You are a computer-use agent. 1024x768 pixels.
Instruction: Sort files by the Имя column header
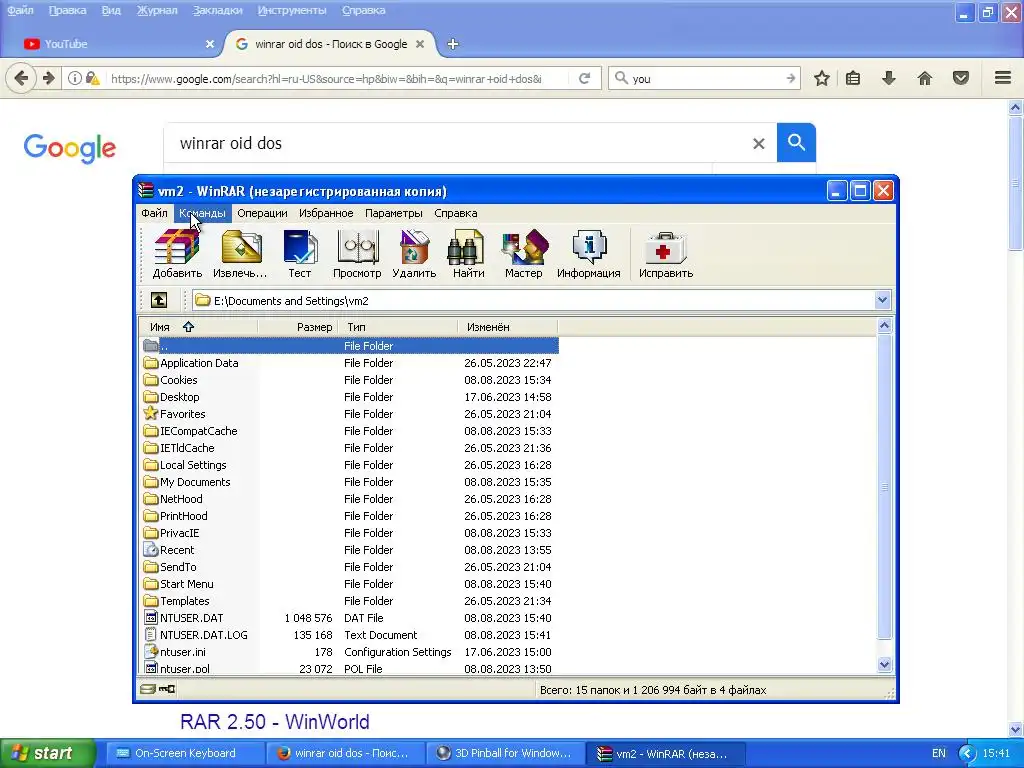[198, 327]
